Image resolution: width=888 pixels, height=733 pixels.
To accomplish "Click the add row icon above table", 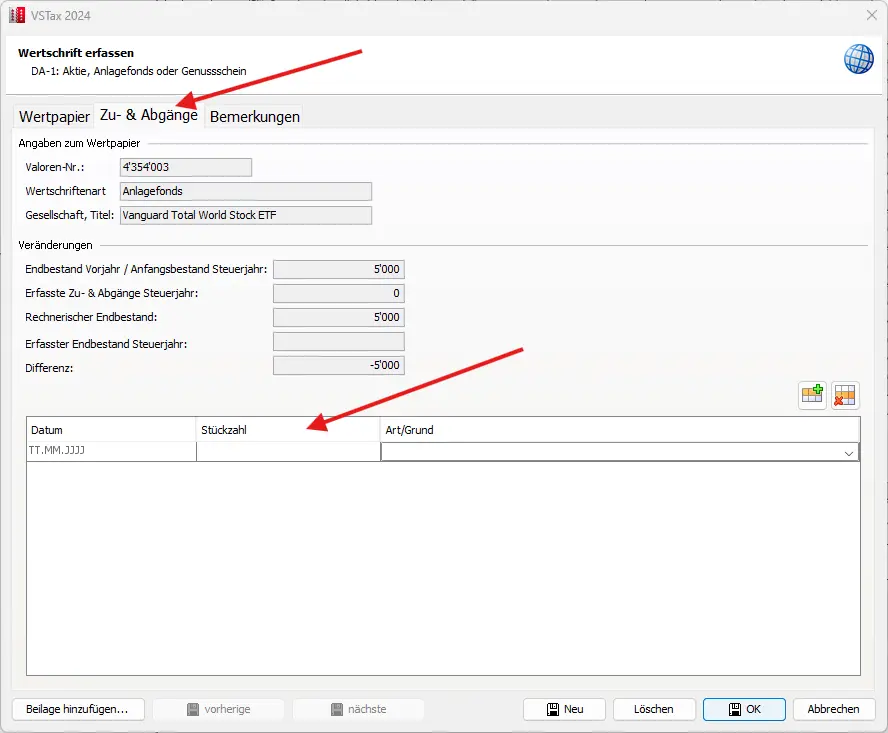I will coord(812,395).
